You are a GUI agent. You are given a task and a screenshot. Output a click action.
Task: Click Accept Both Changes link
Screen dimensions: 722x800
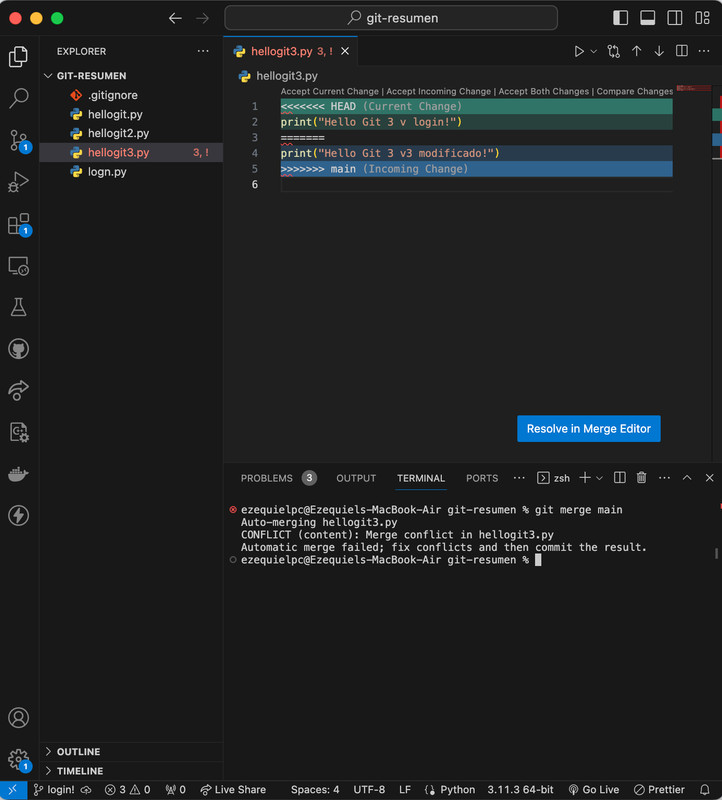click(x=543, y=91)
